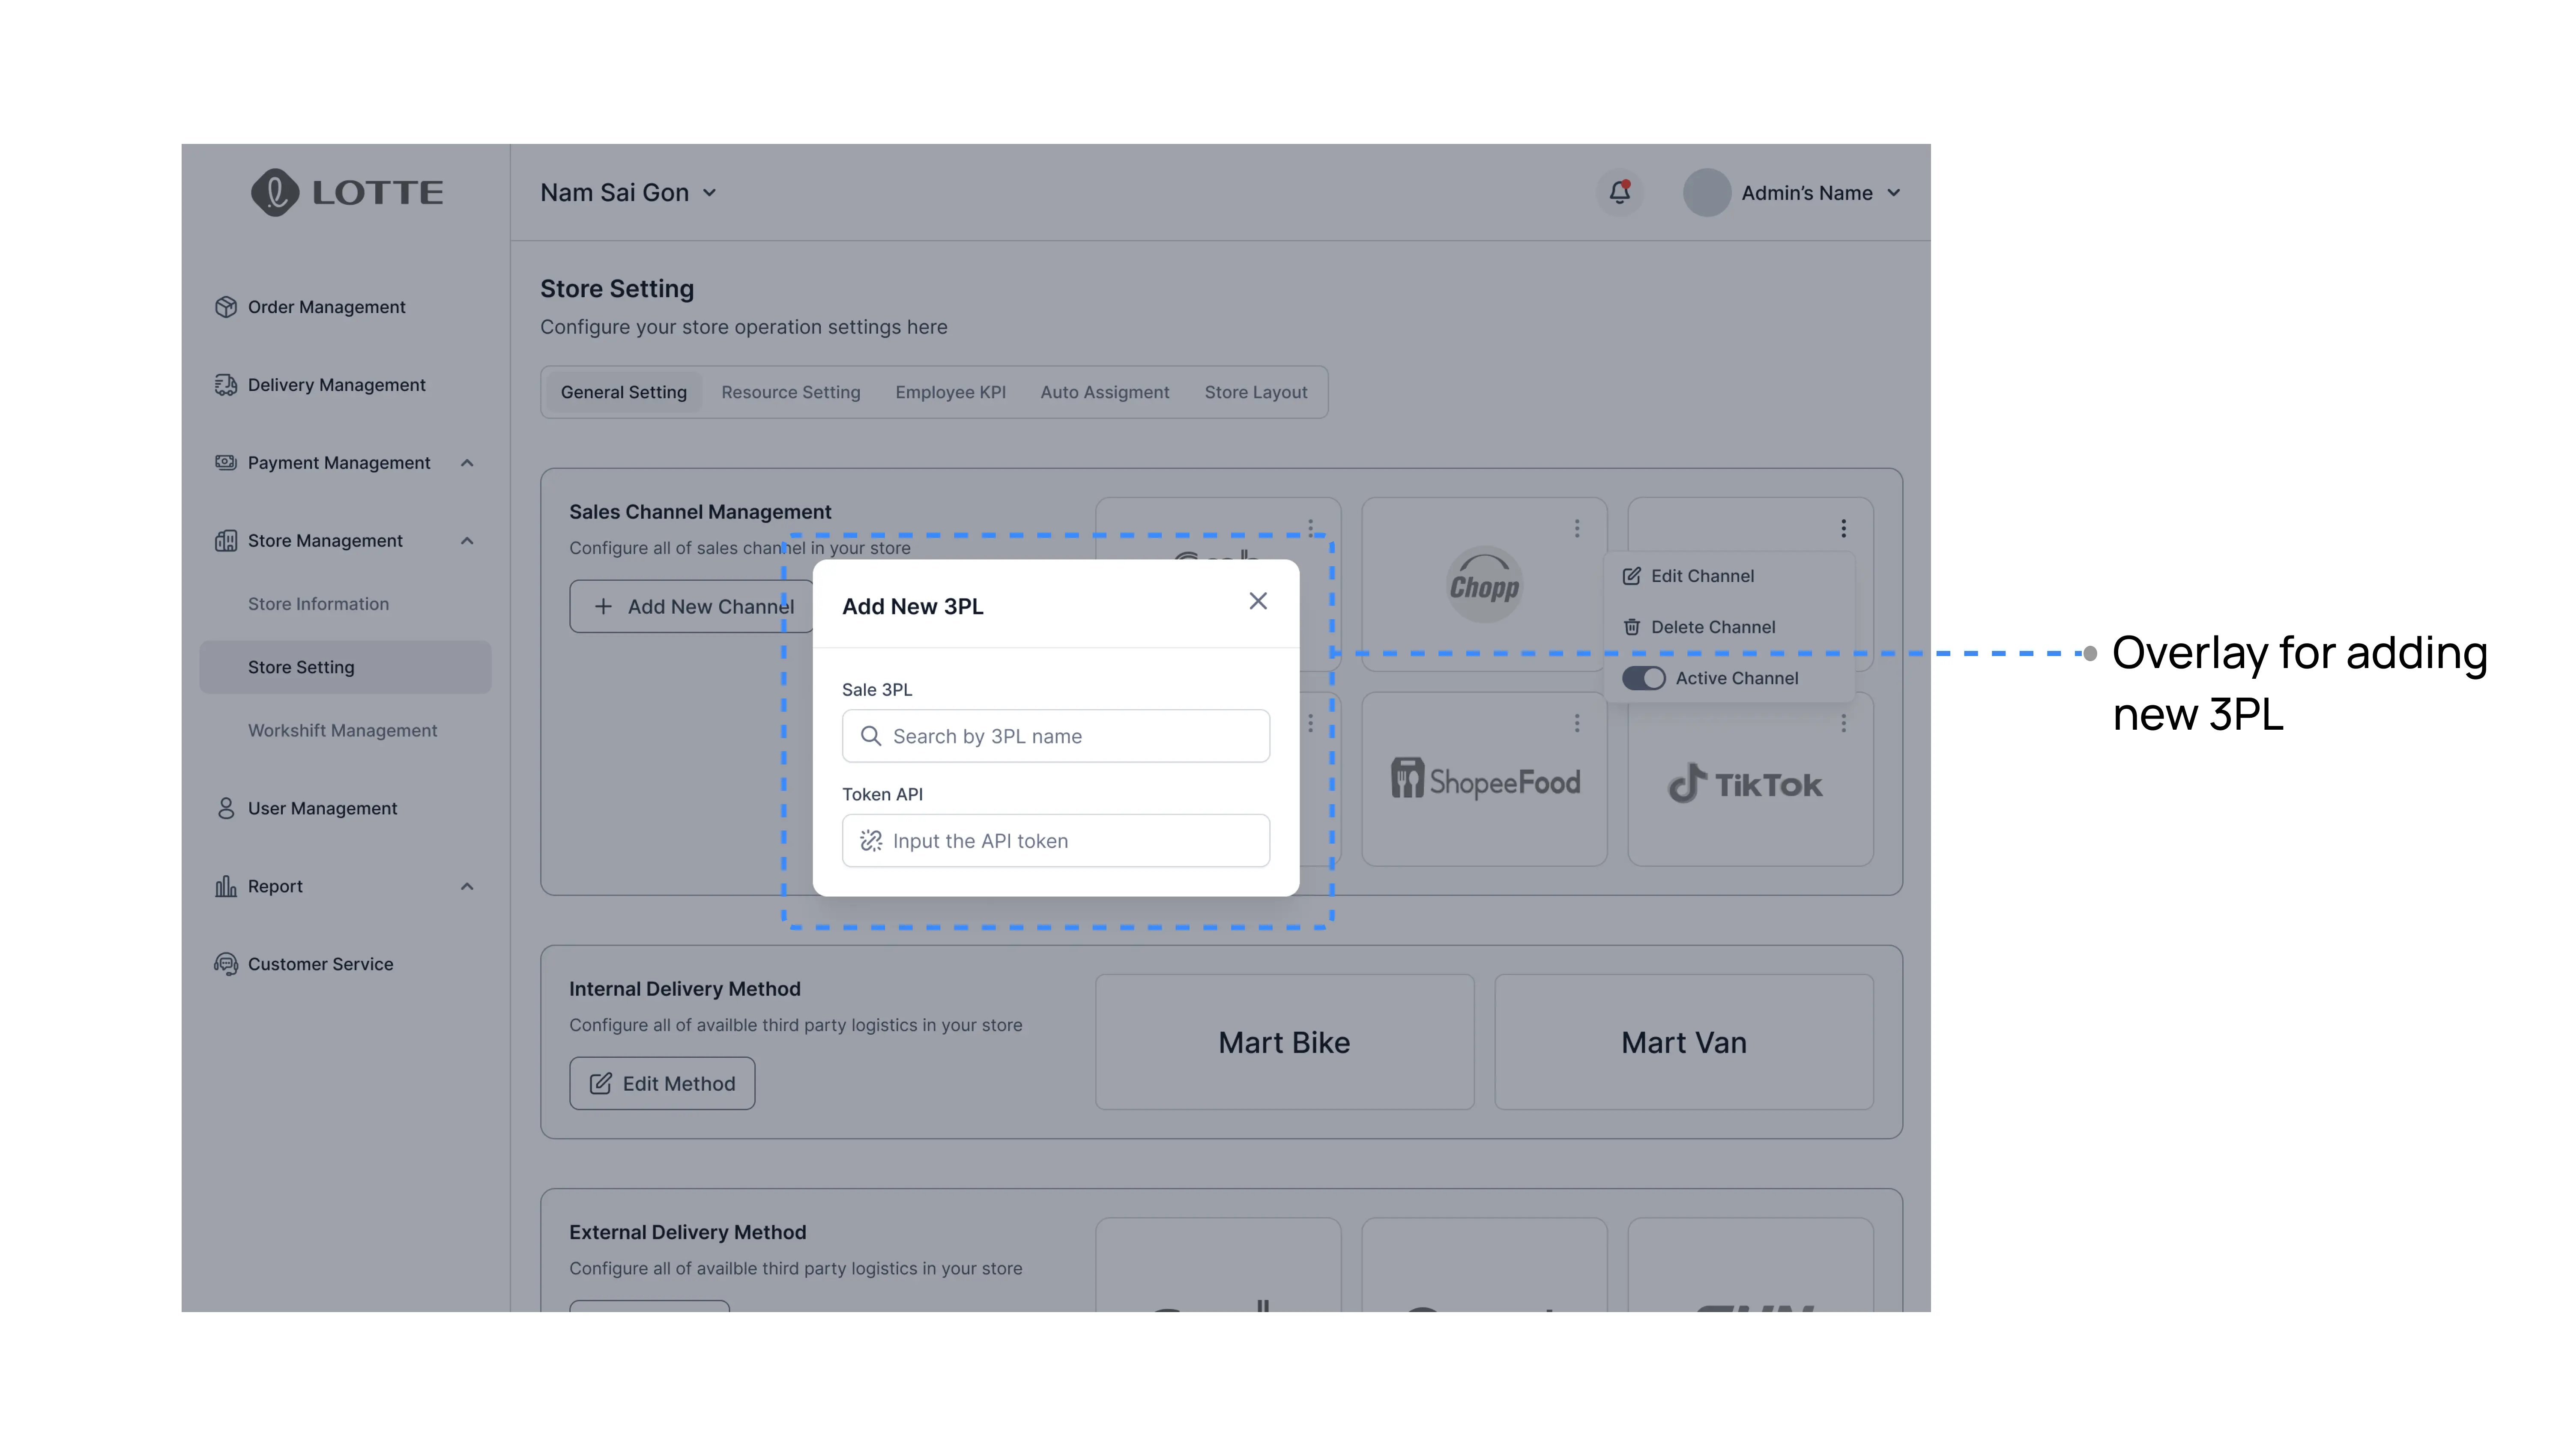Open the notification bell
The image size is (2553, 1456).
(1619, 192)
